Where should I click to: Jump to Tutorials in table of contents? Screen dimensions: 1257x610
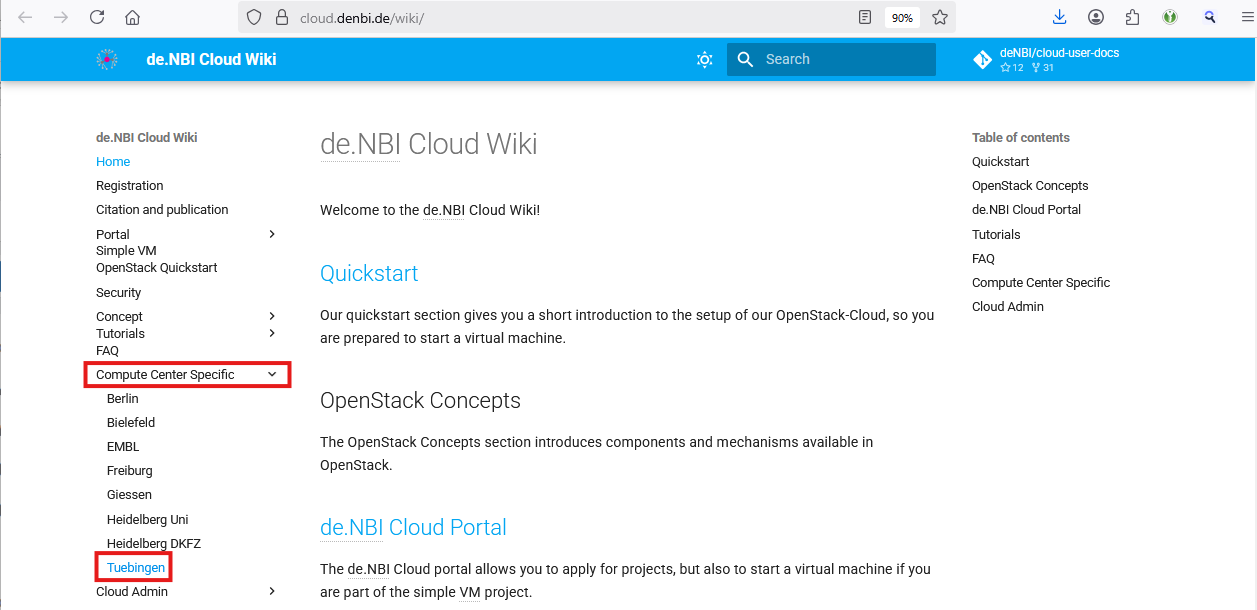click(996, 235)
